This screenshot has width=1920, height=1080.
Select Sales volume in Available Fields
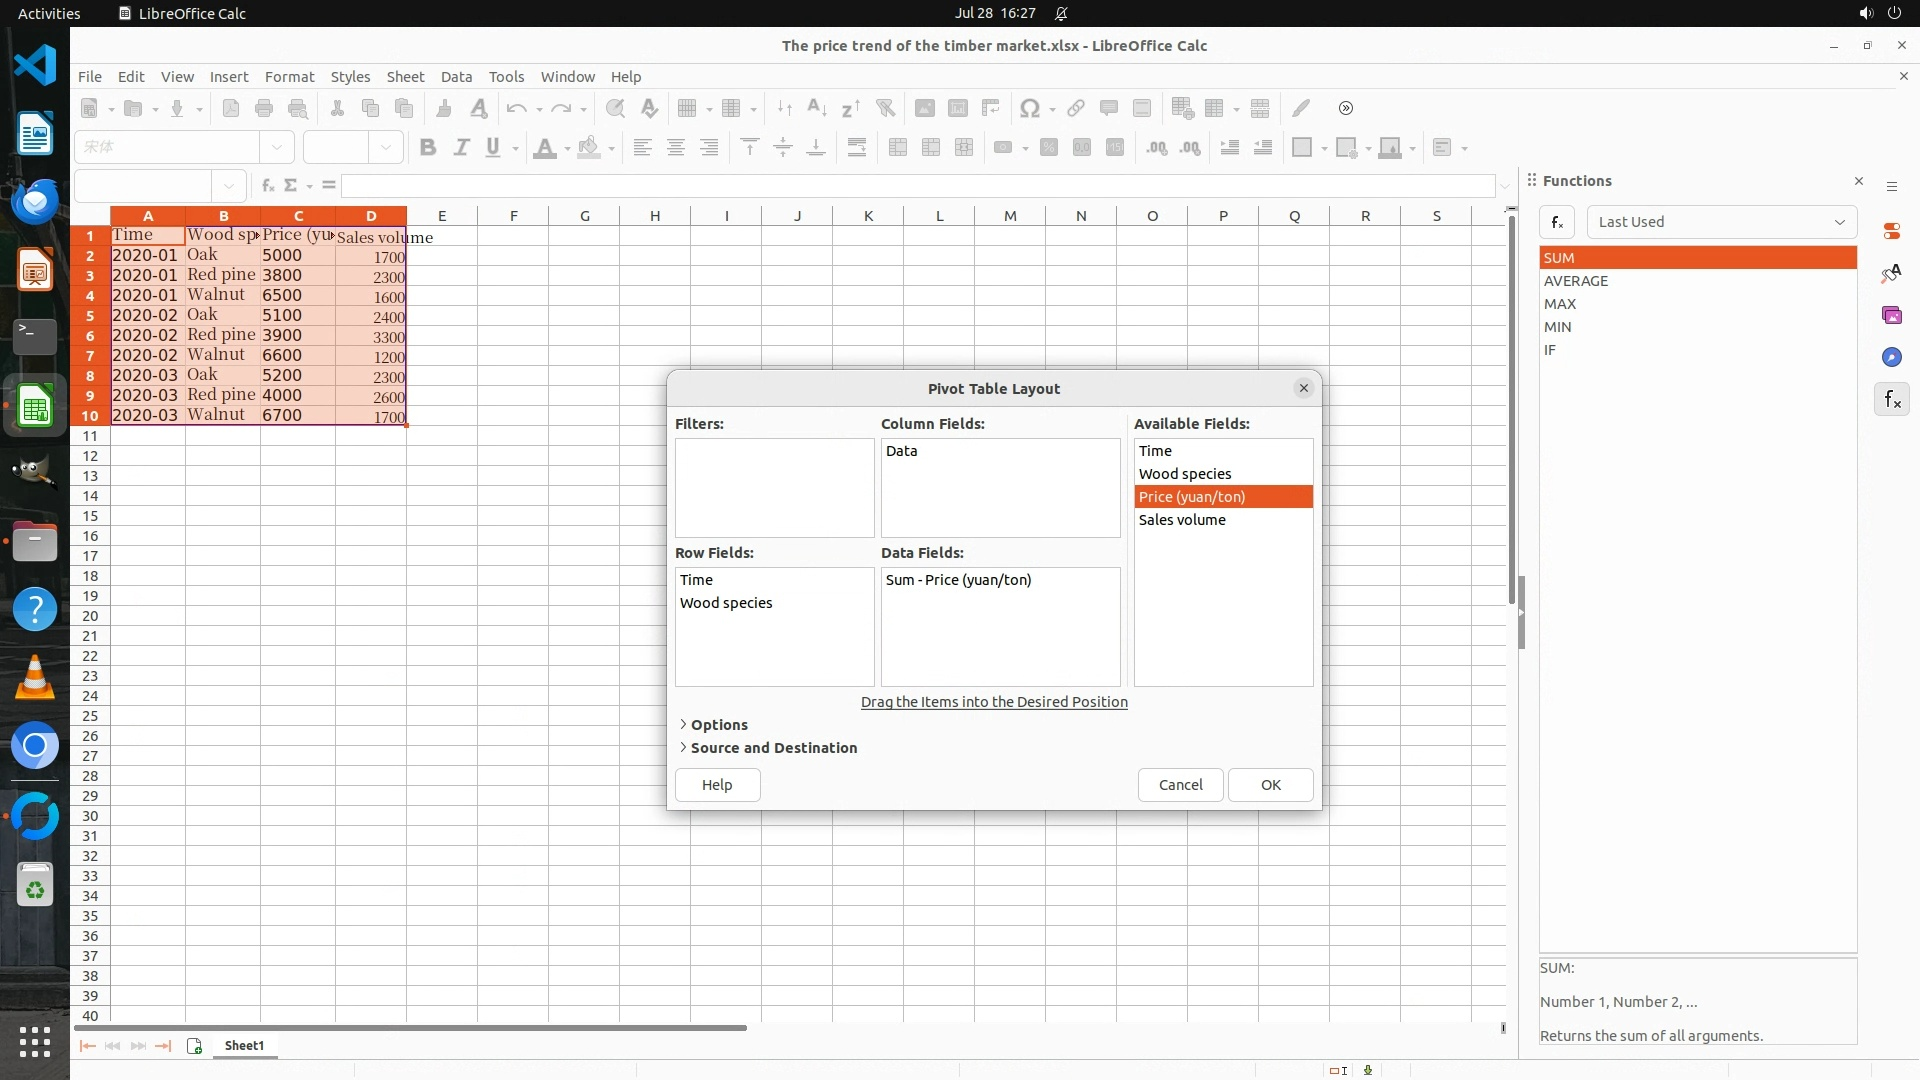[x=1182, y=520]
